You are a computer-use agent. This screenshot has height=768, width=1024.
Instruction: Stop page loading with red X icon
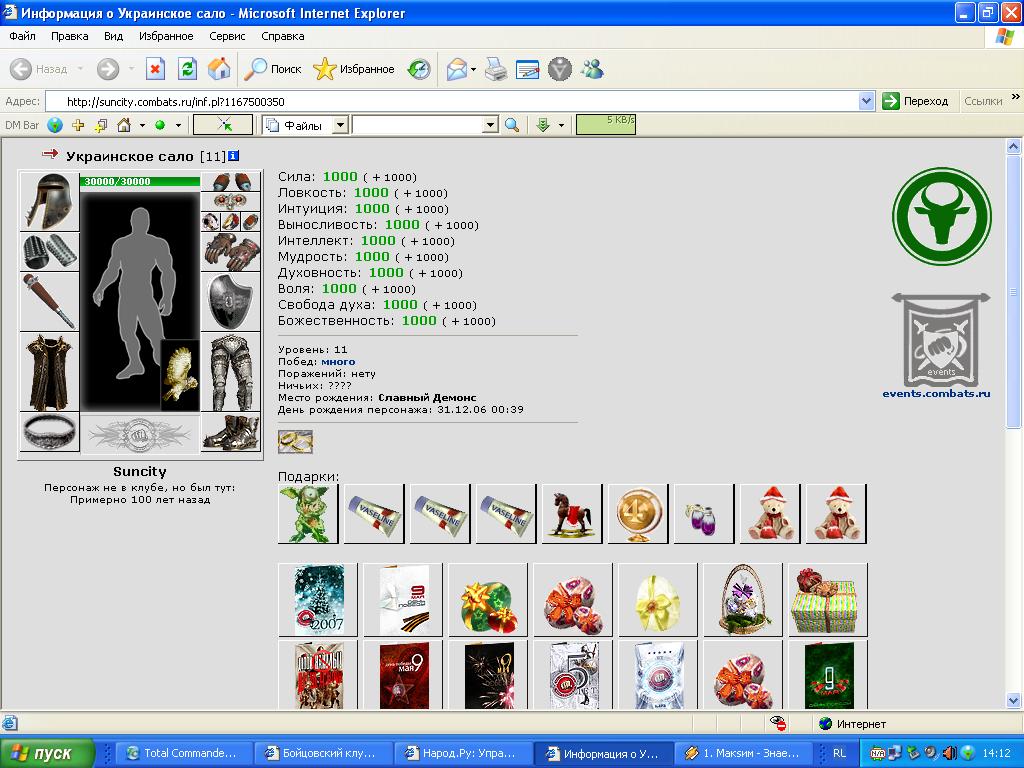click(155, 69)
